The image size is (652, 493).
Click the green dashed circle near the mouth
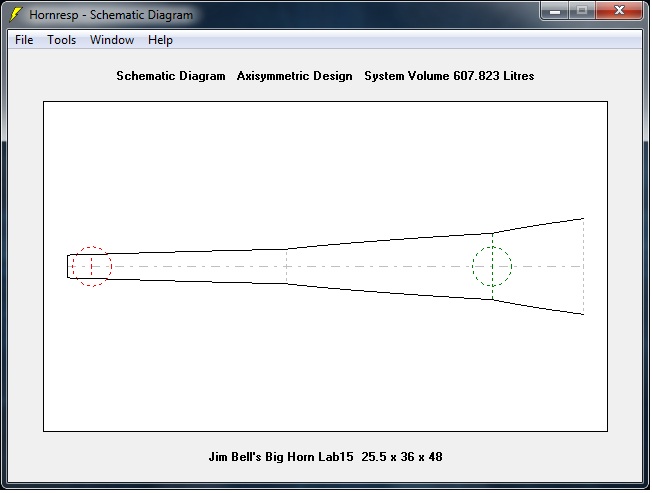pyautogui.click(x=492, y=266)
